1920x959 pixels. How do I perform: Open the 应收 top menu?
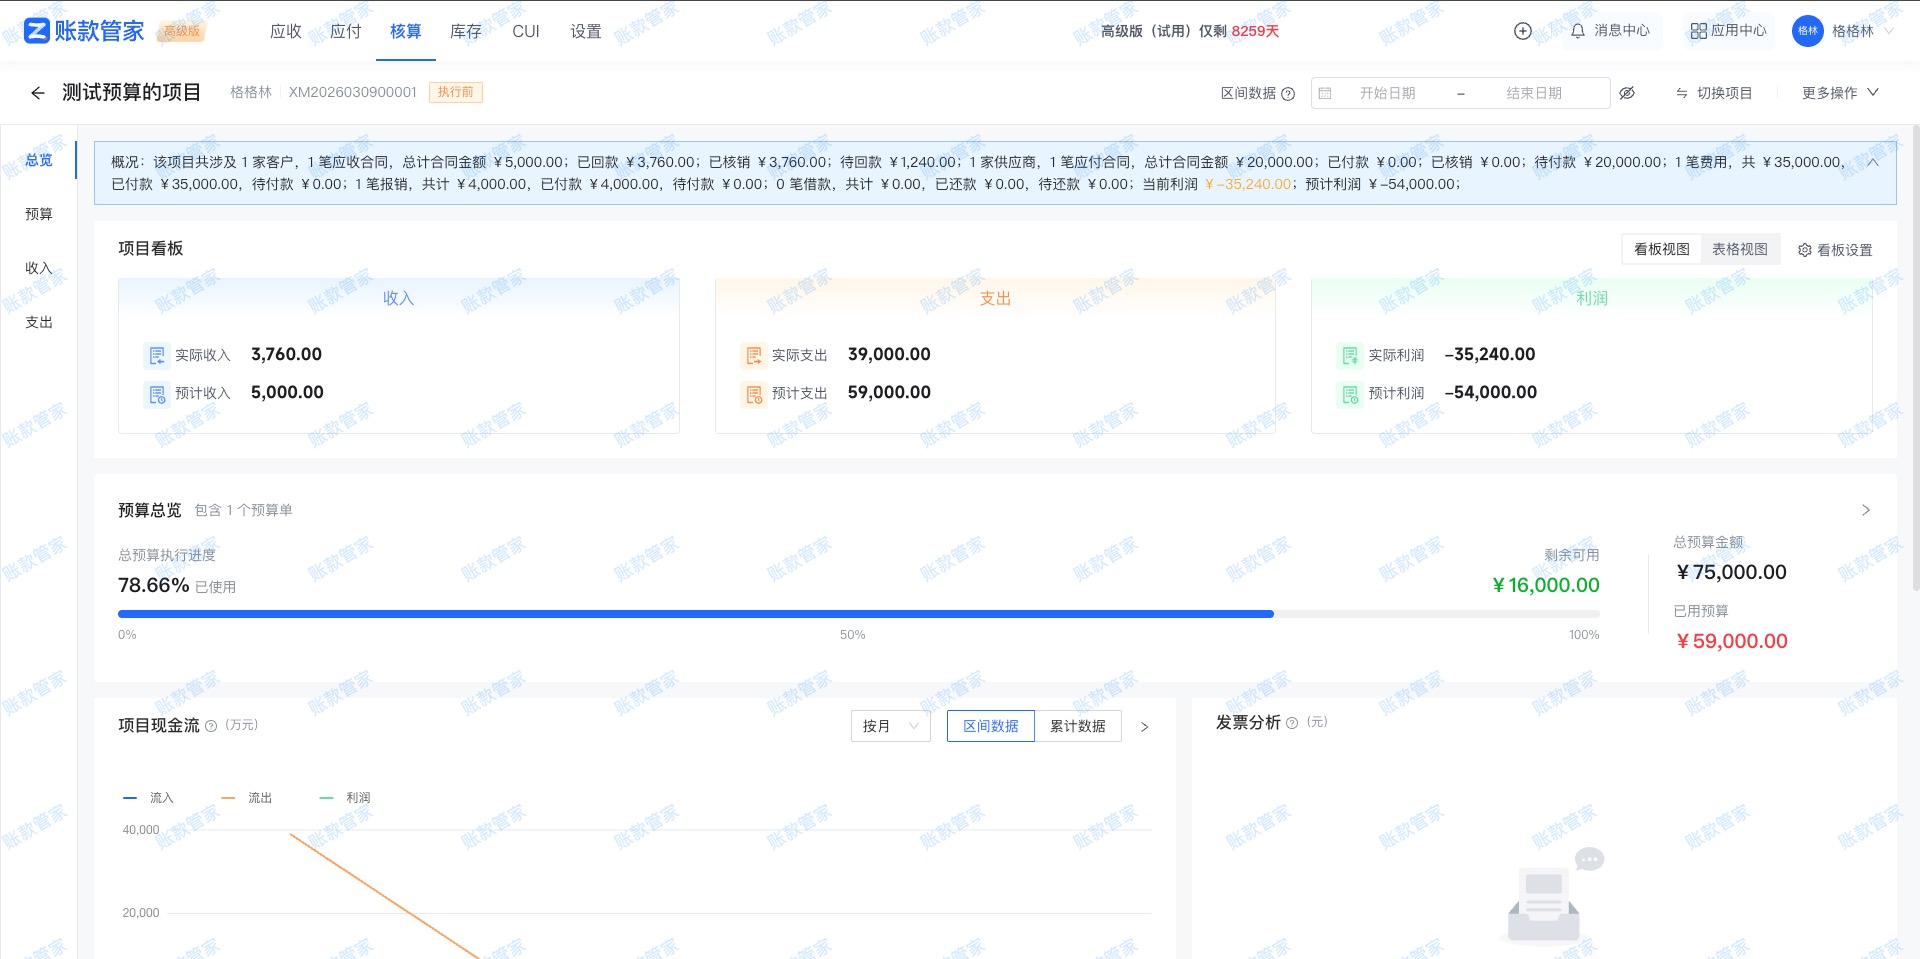click(x=285, y=31)
